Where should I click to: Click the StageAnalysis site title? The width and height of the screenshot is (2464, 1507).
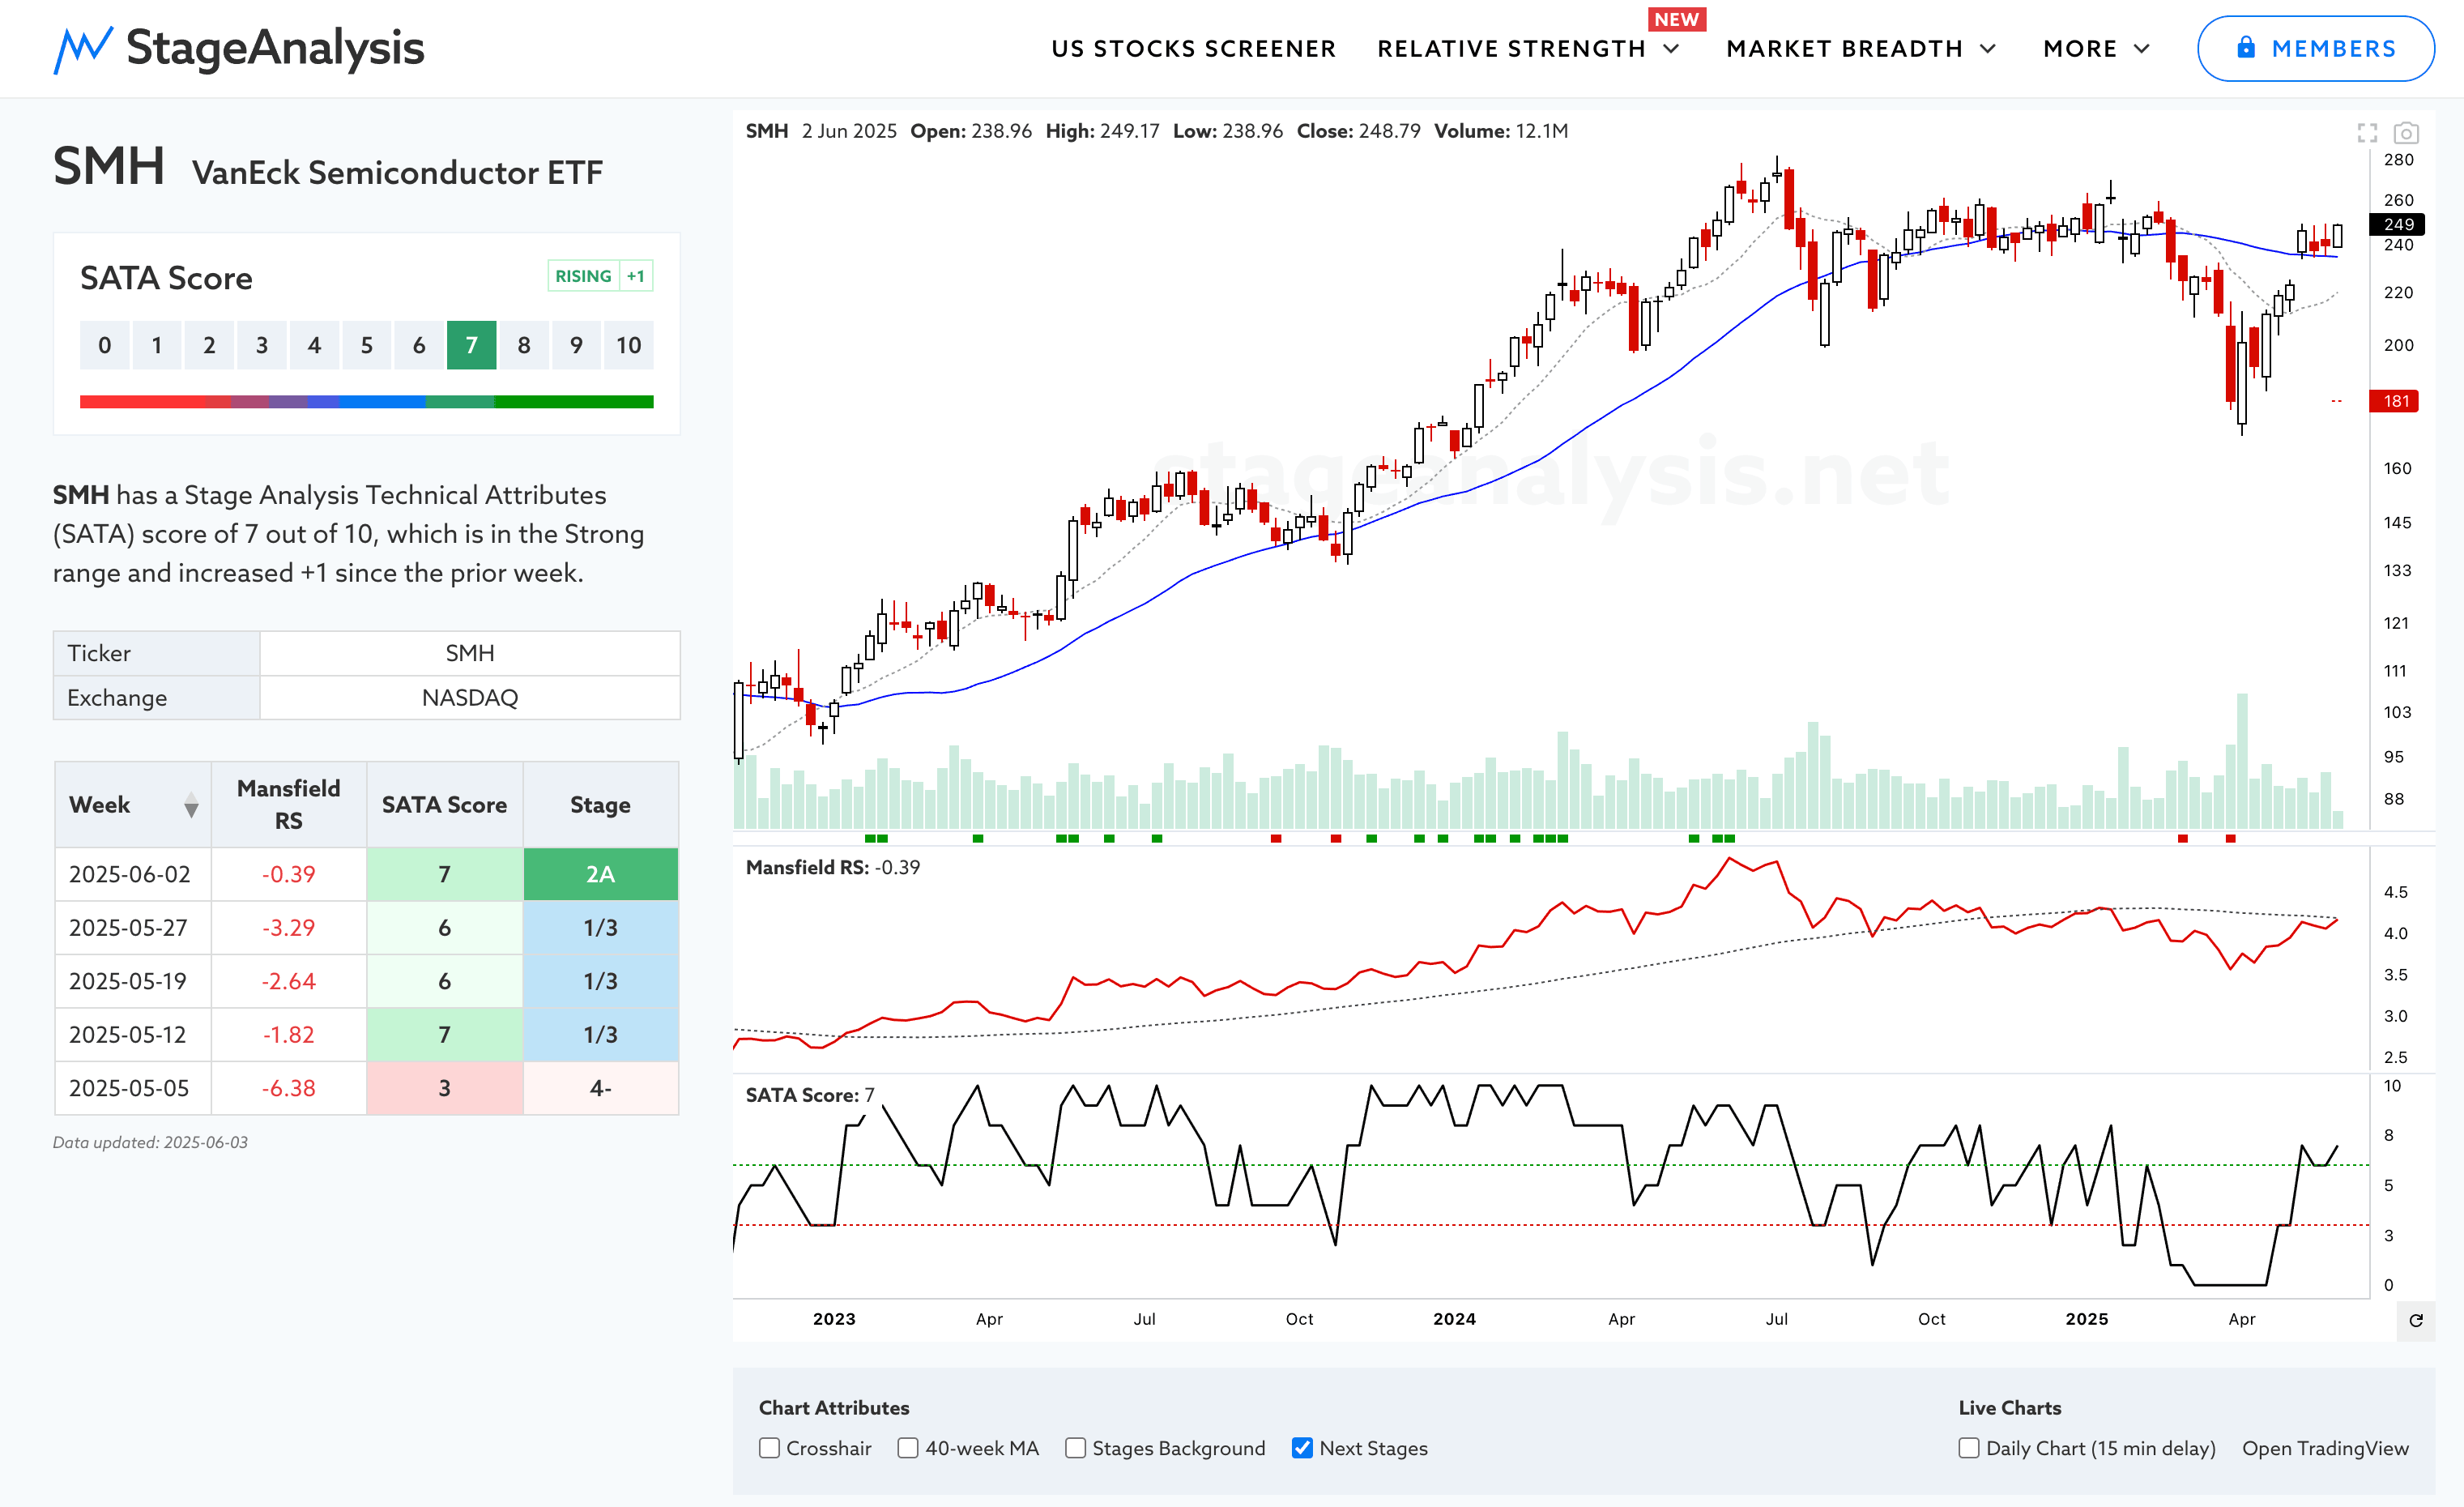pos(275,49)
